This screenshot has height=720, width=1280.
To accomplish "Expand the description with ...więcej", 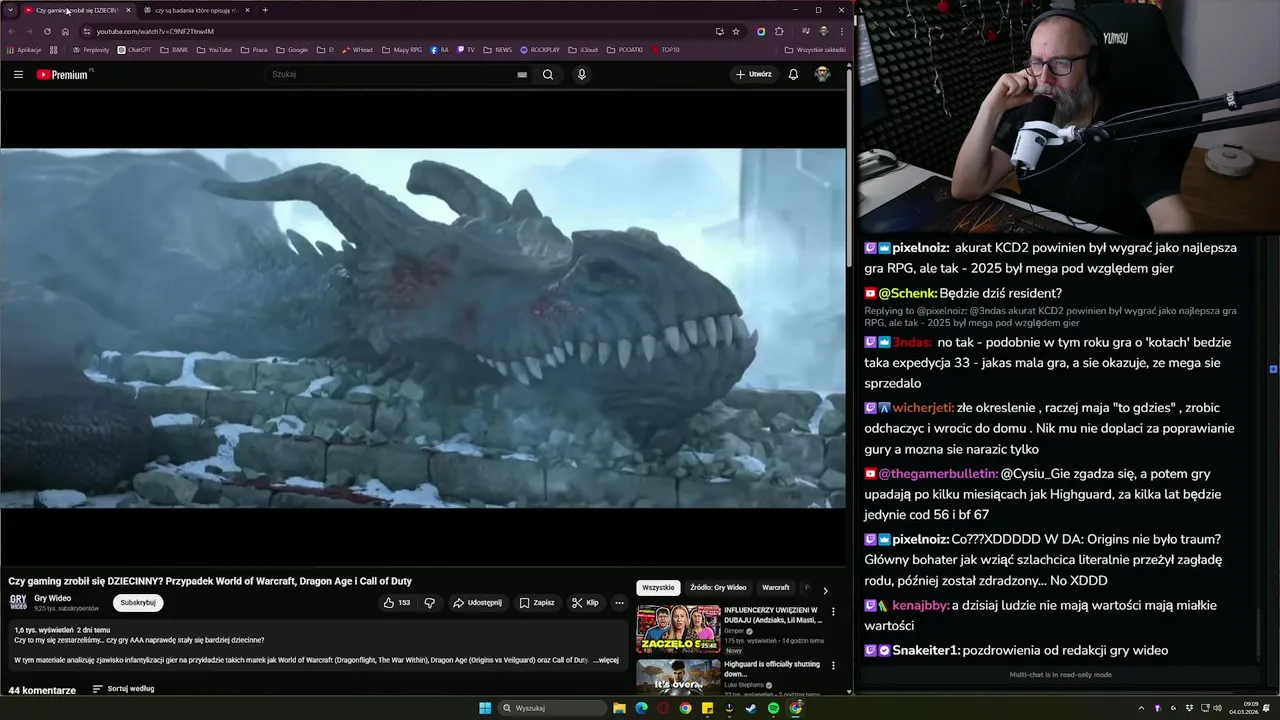I will pyautogui.click(x=606, y=660).
